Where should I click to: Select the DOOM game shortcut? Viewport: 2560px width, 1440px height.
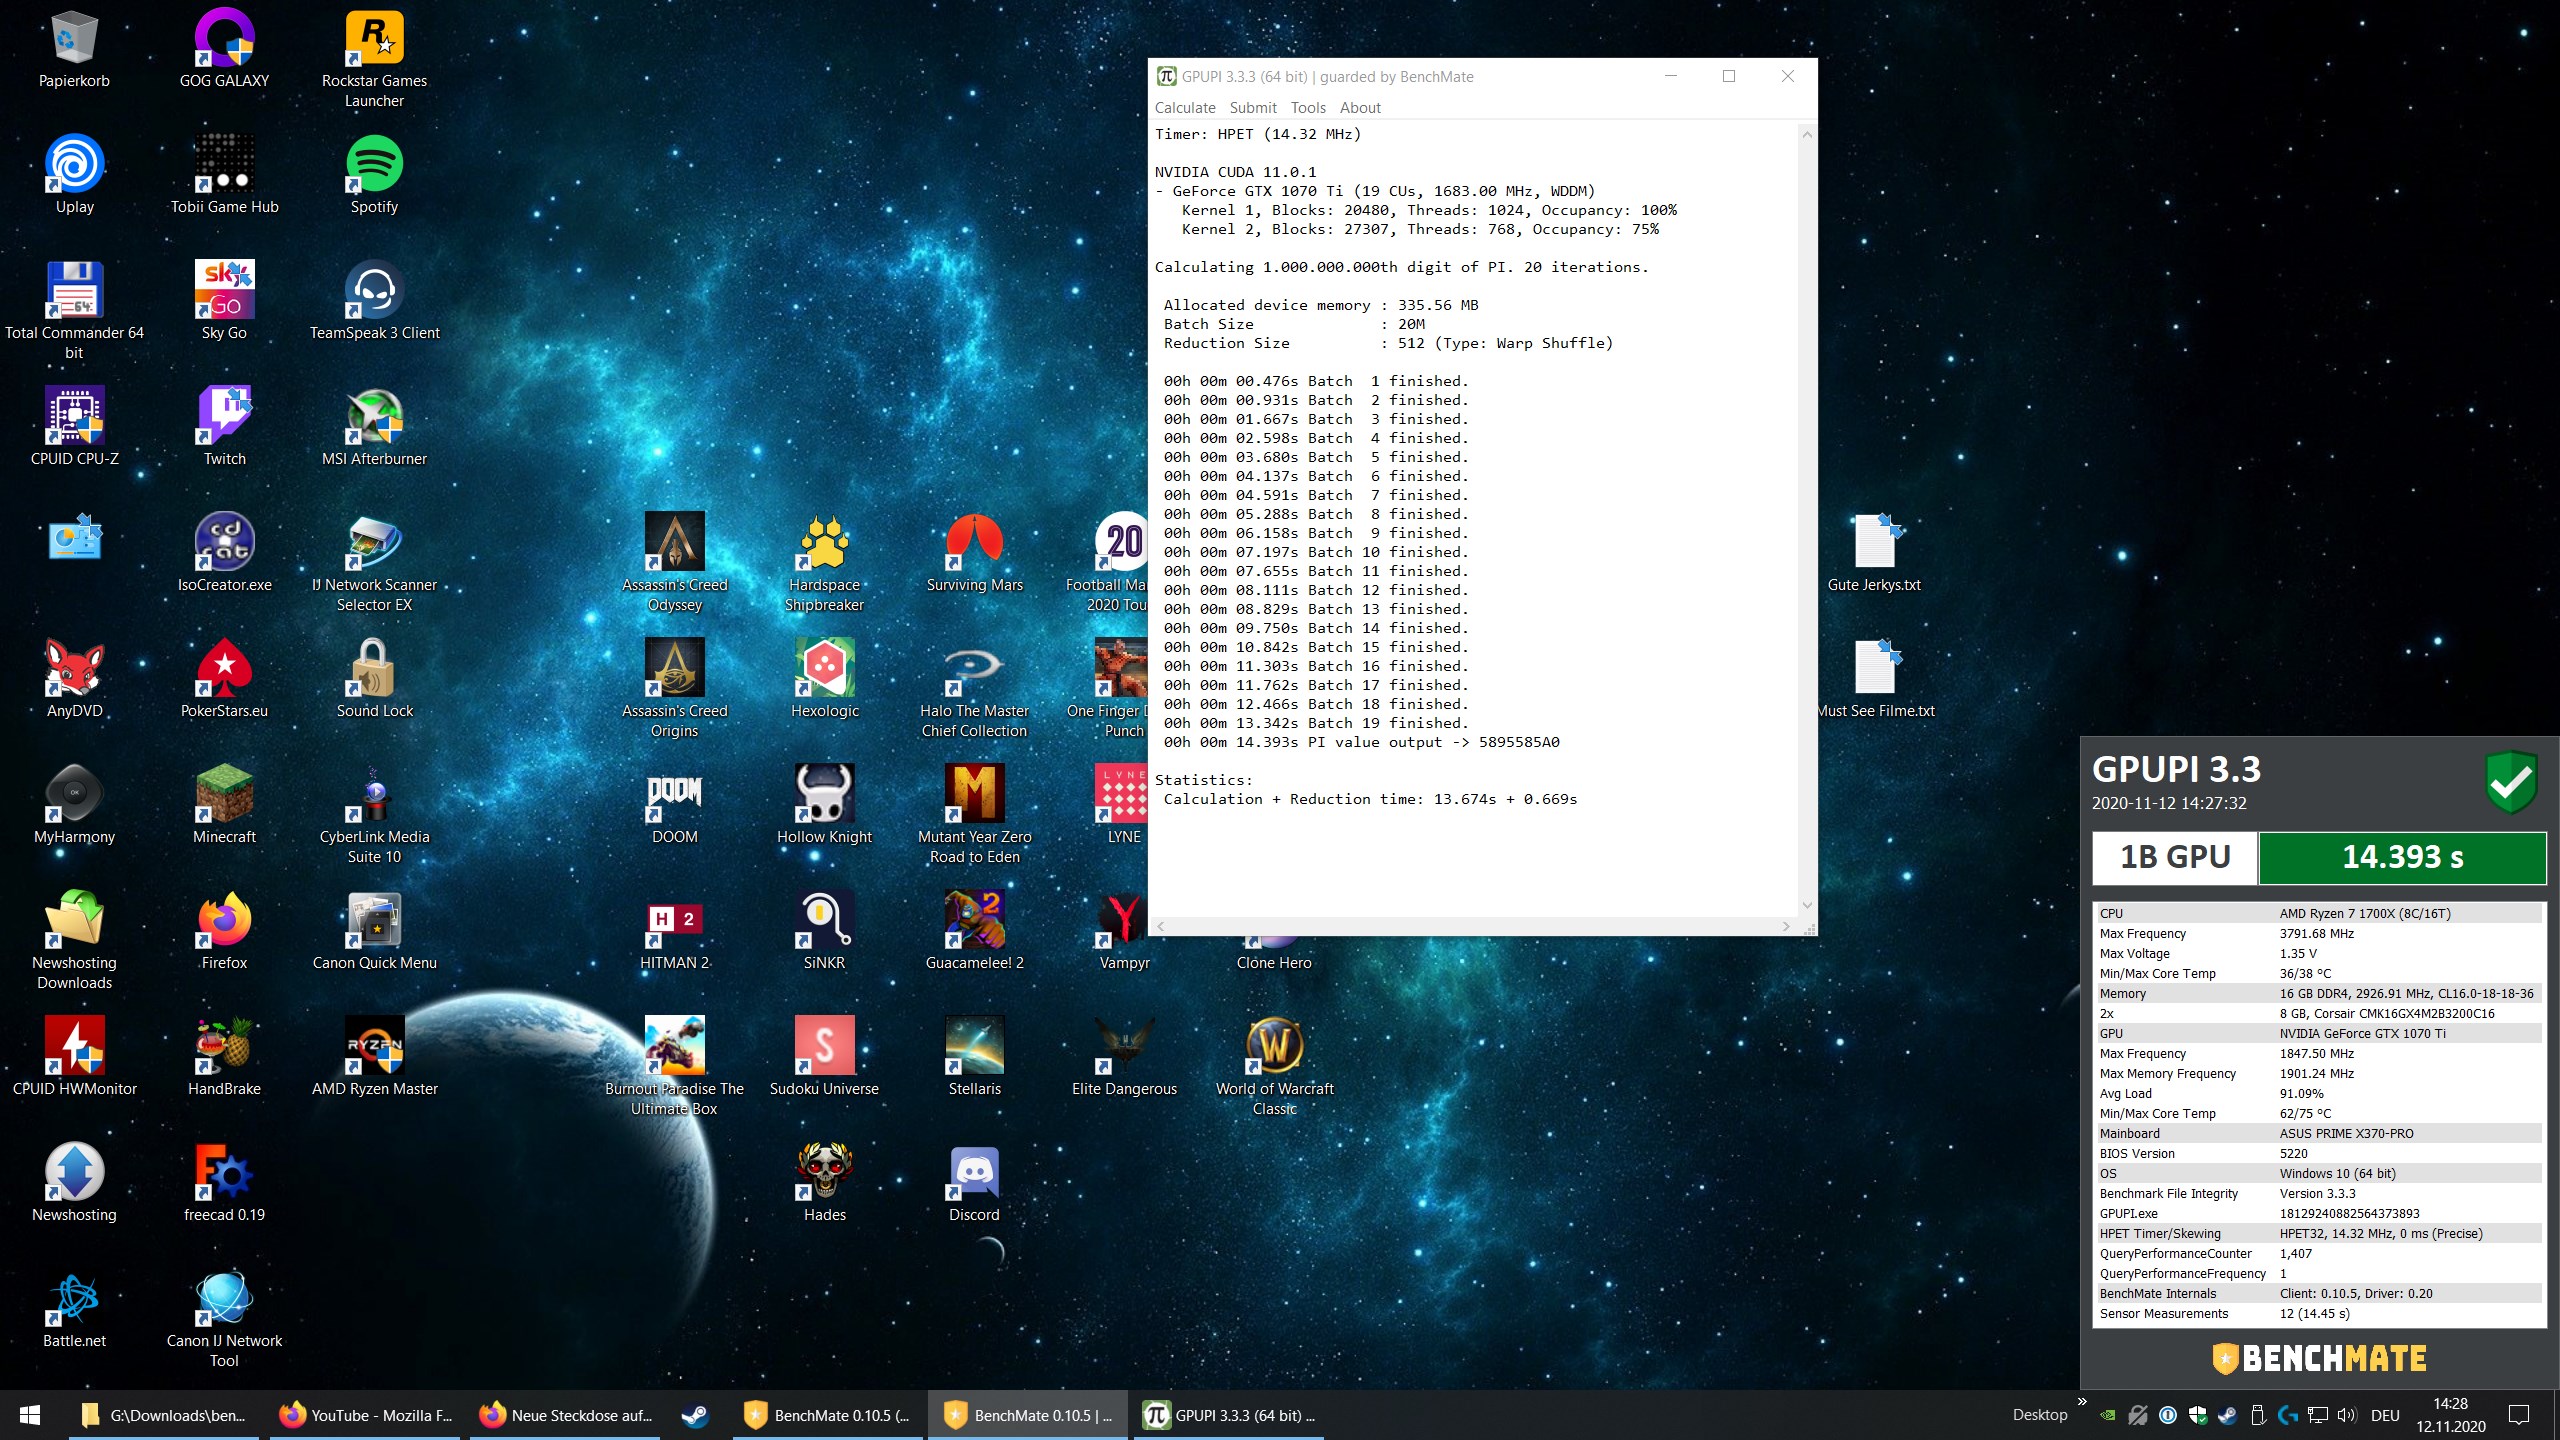(x=674, y=806)
